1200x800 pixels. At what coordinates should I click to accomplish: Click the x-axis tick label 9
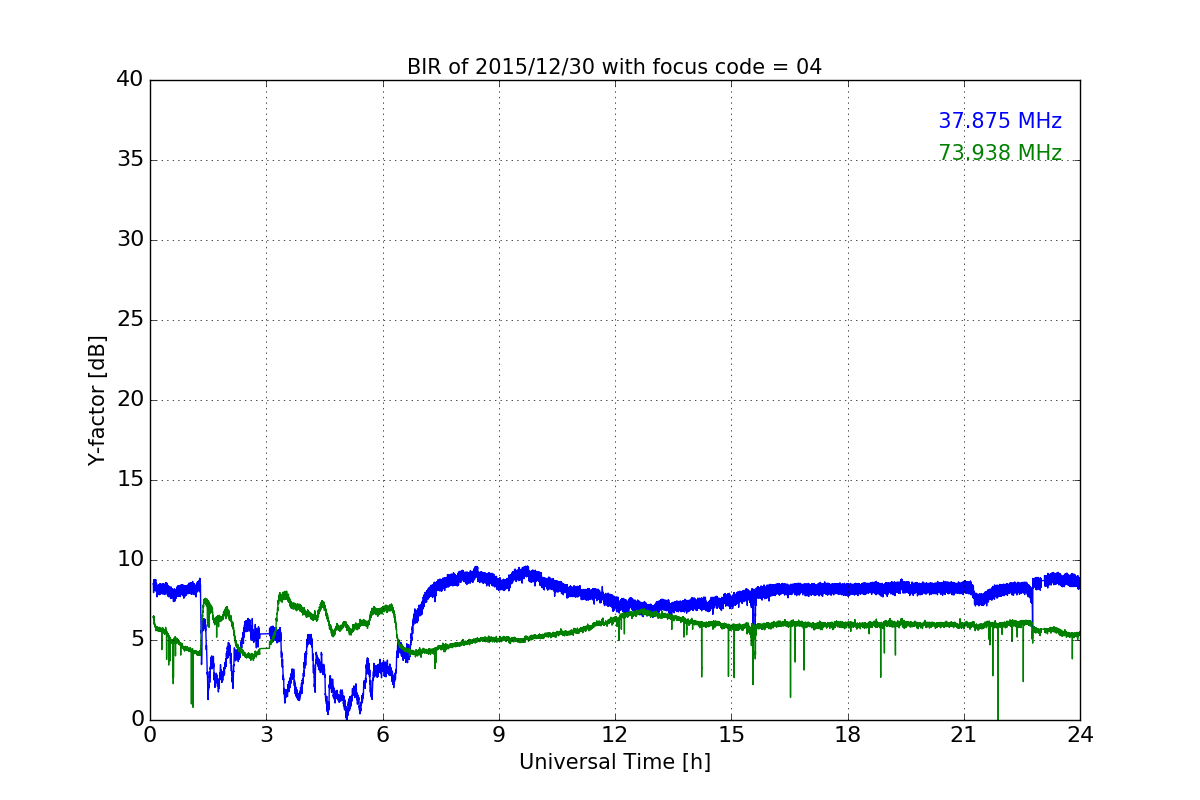click(x=499, y=735)
